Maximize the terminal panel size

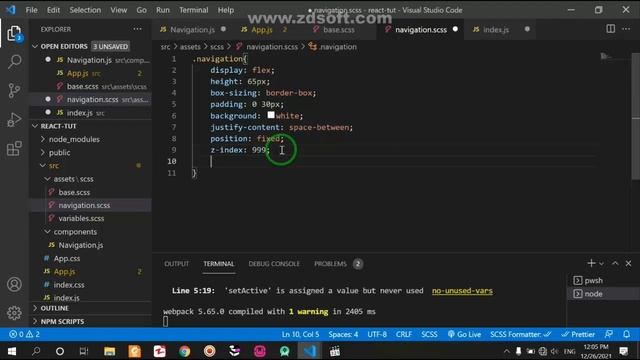(x=615, y=263)
